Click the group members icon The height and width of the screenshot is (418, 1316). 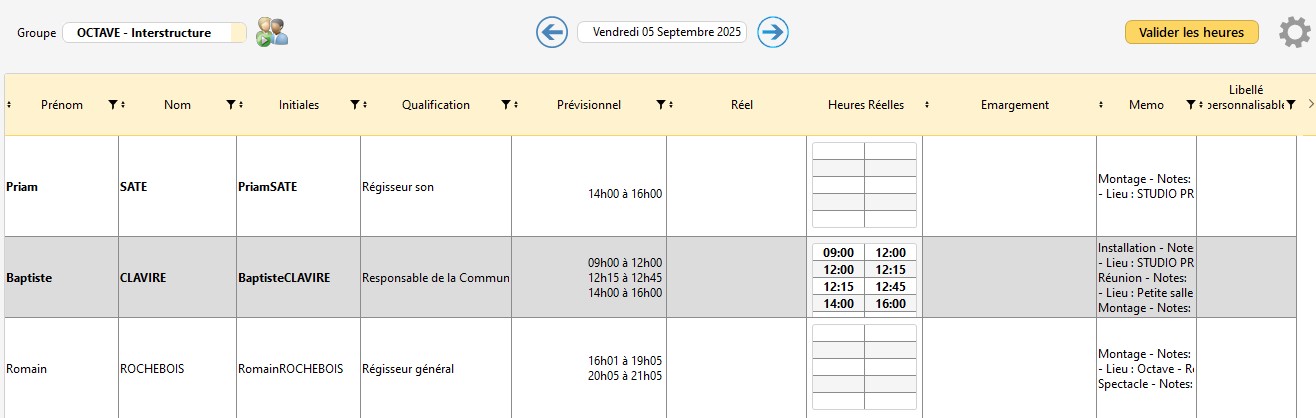(271, 32)
